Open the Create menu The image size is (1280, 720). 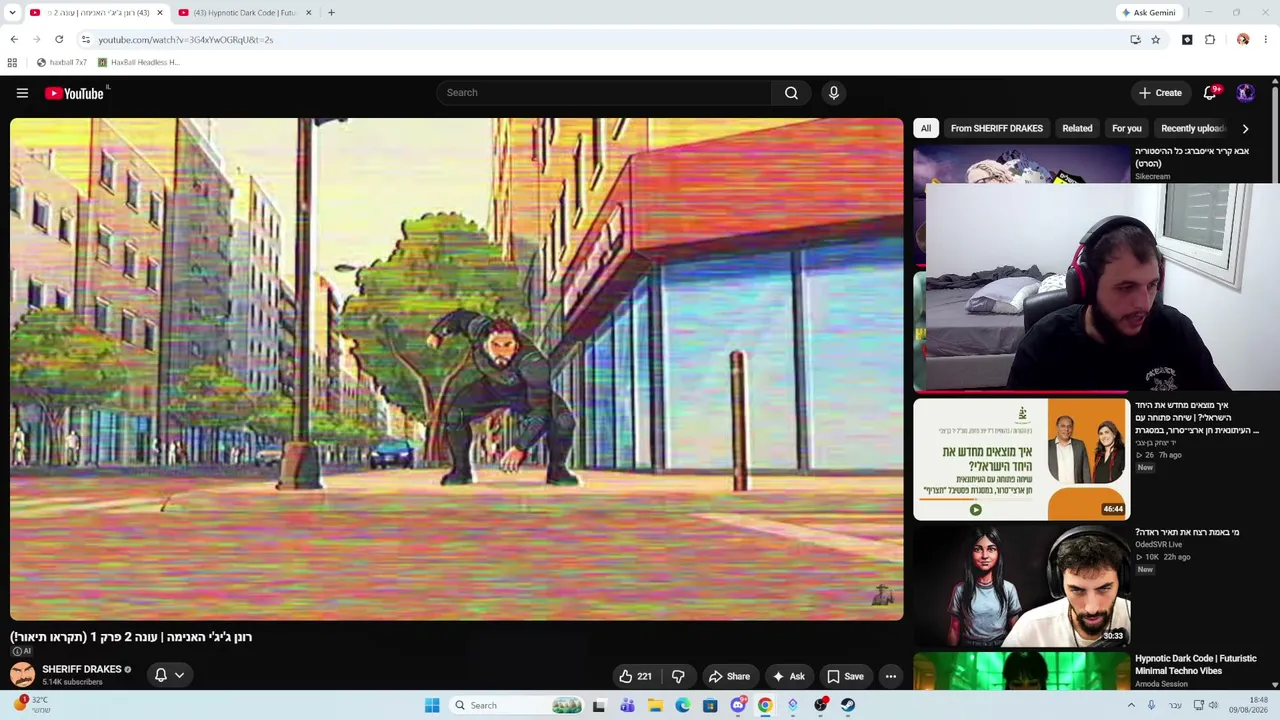pyautogui.click(x=1160, y=93)
